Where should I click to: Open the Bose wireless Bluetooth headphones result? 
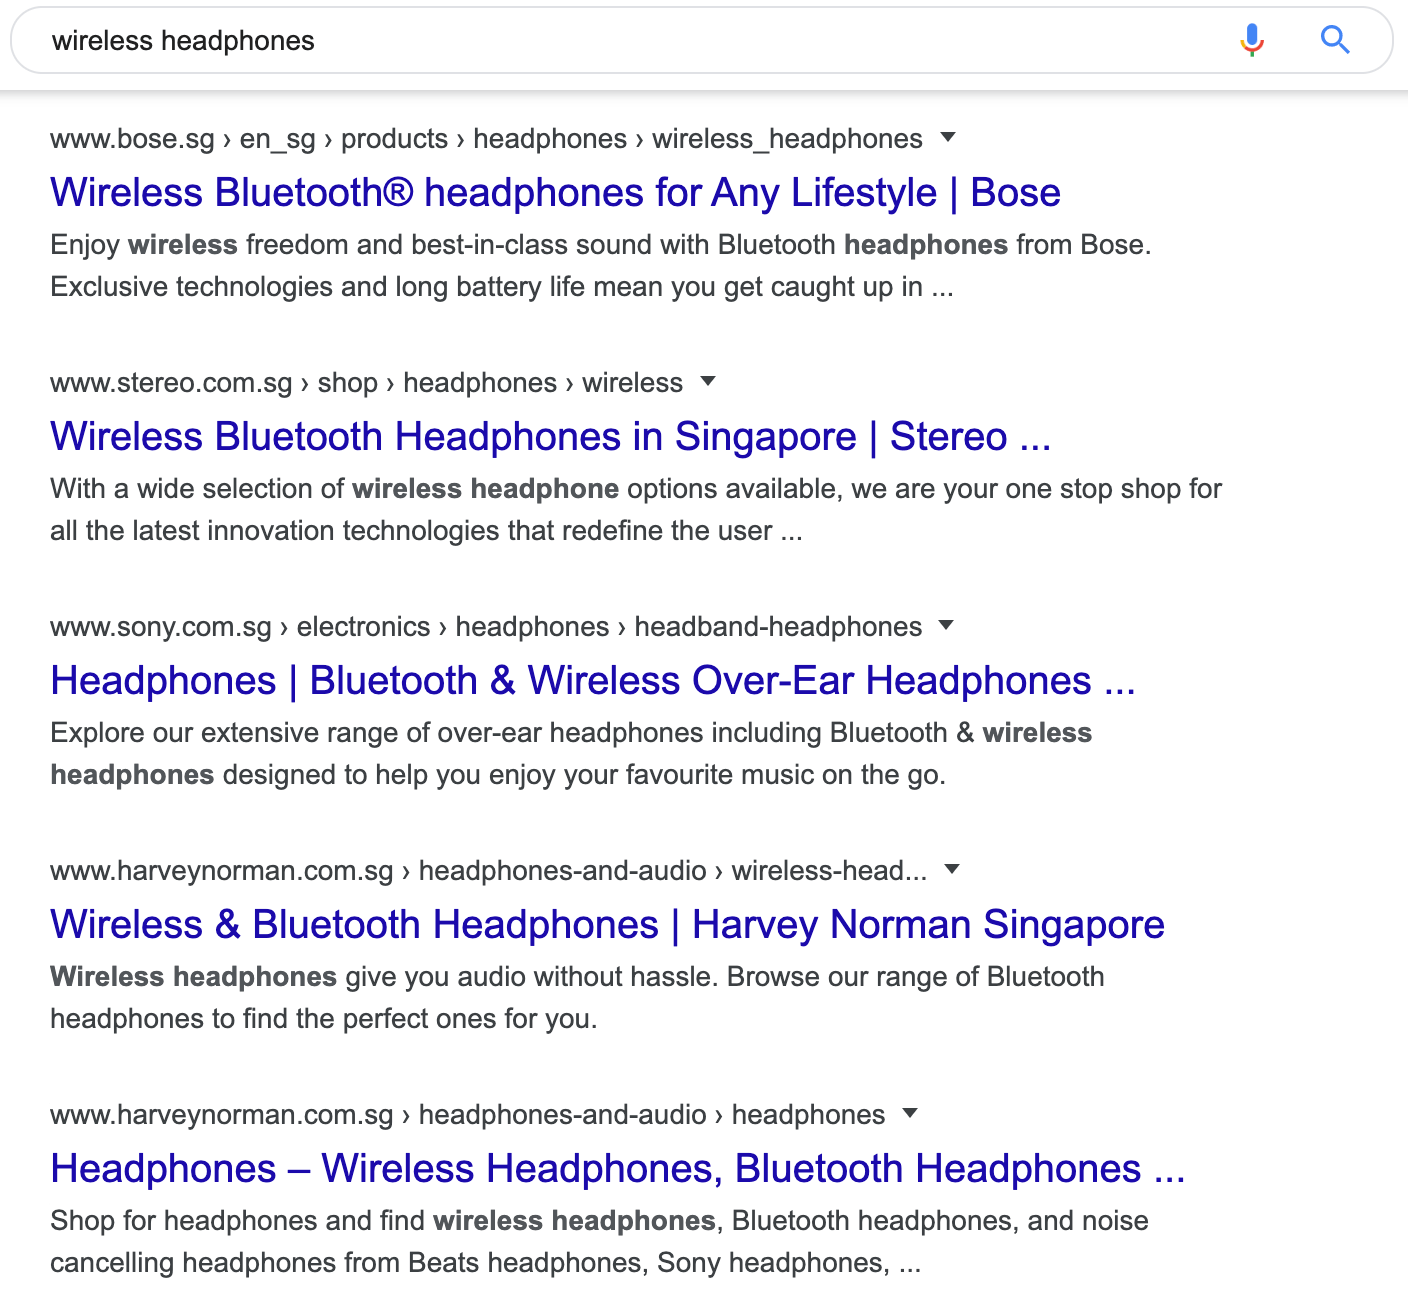point(556,192)
